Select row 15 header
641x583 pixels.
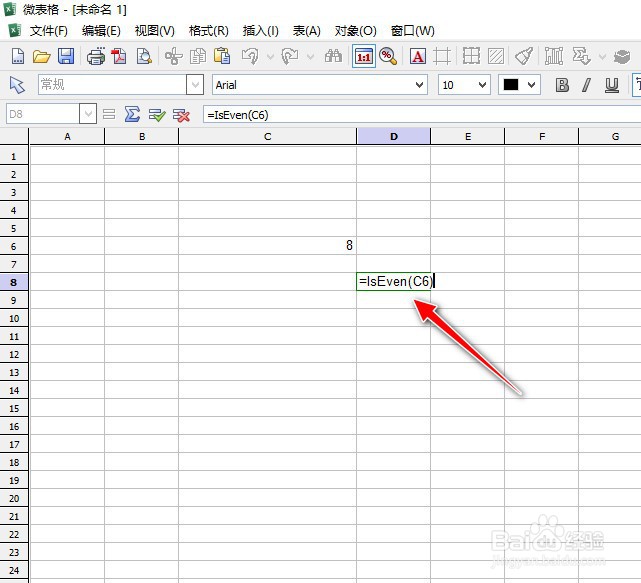tap(14, 408)
